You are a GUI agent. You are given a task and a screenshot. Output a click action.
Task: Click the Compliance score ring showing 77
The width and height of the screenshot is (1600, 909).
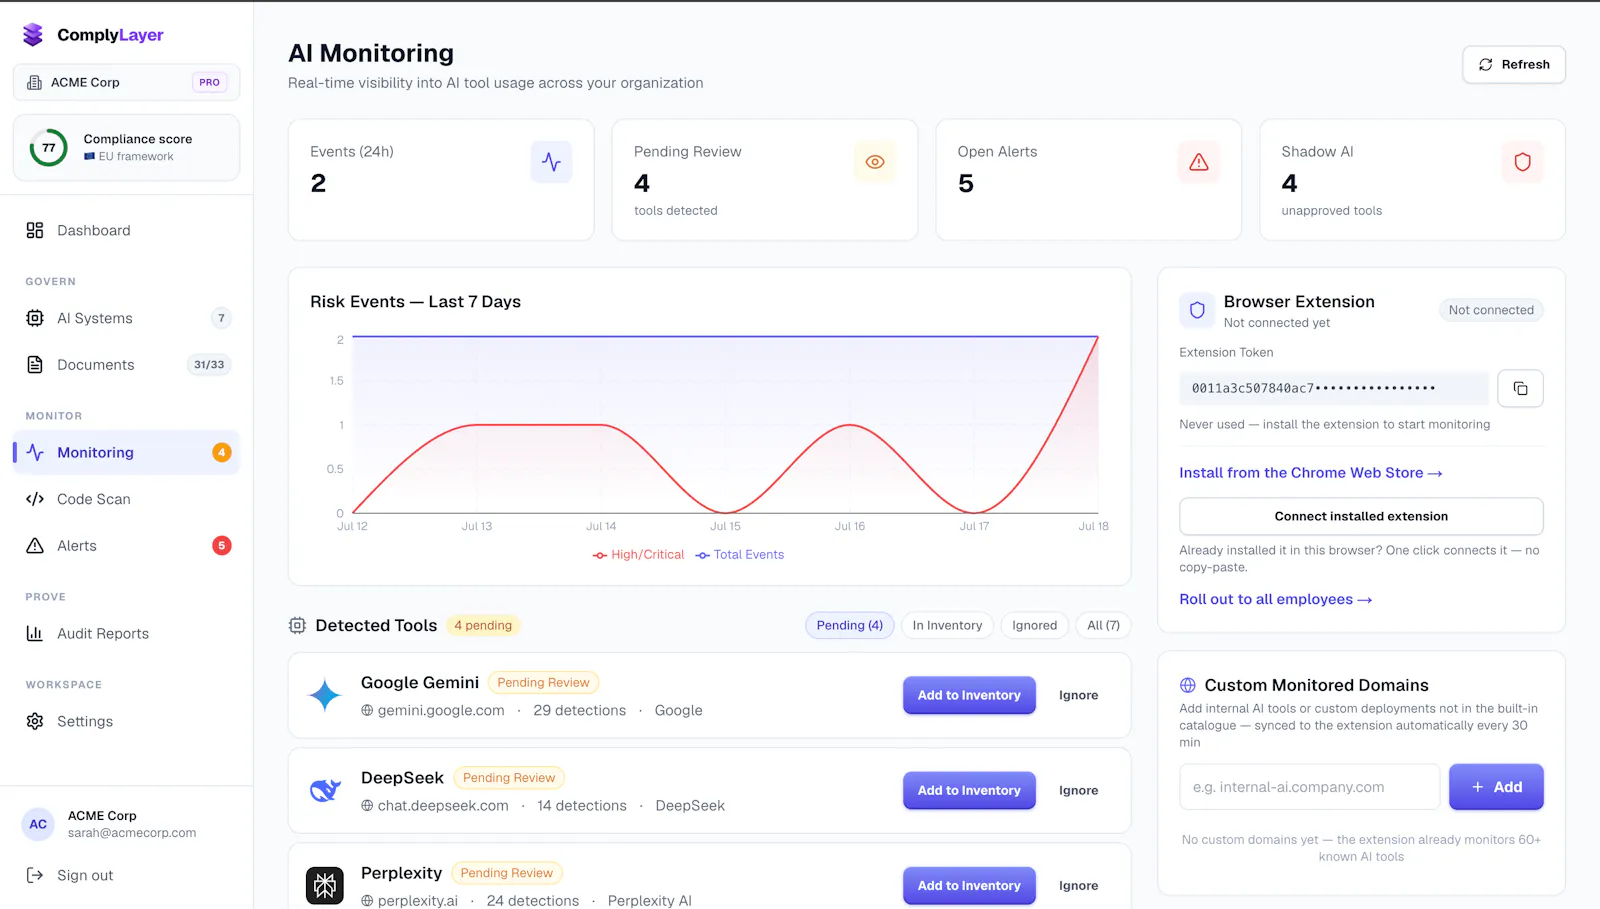click(x=48, y=147)
